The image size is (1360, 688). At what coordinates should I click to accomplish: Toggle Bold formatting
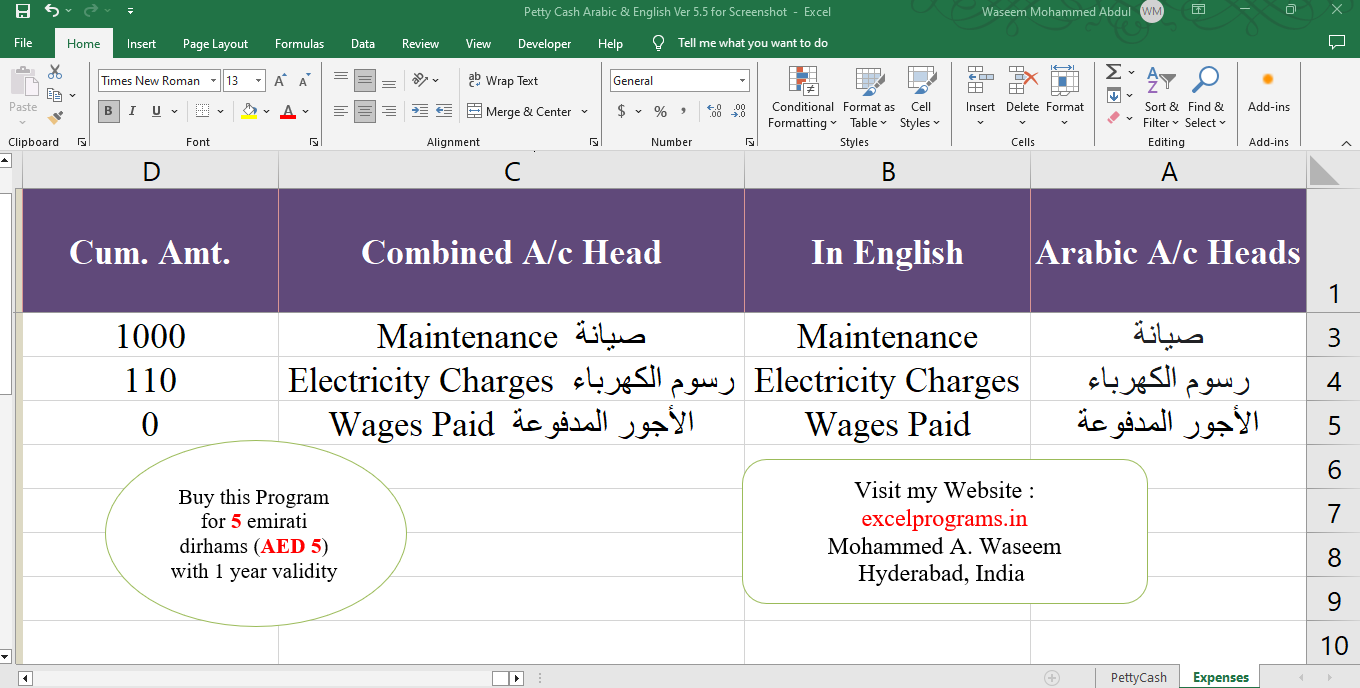coord(108,111)
